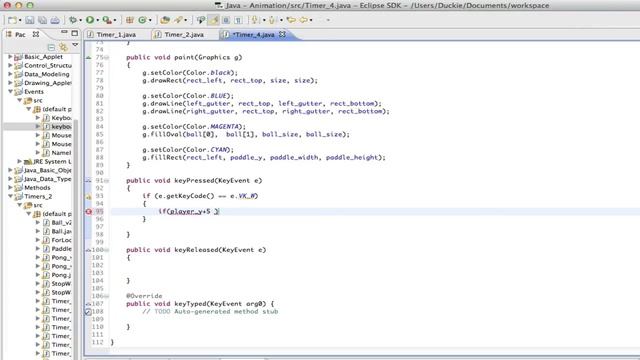Collapse the paint method at line 75
This screenshot has width=640, height=360.
pyautogui.click(x=107, y=58)
